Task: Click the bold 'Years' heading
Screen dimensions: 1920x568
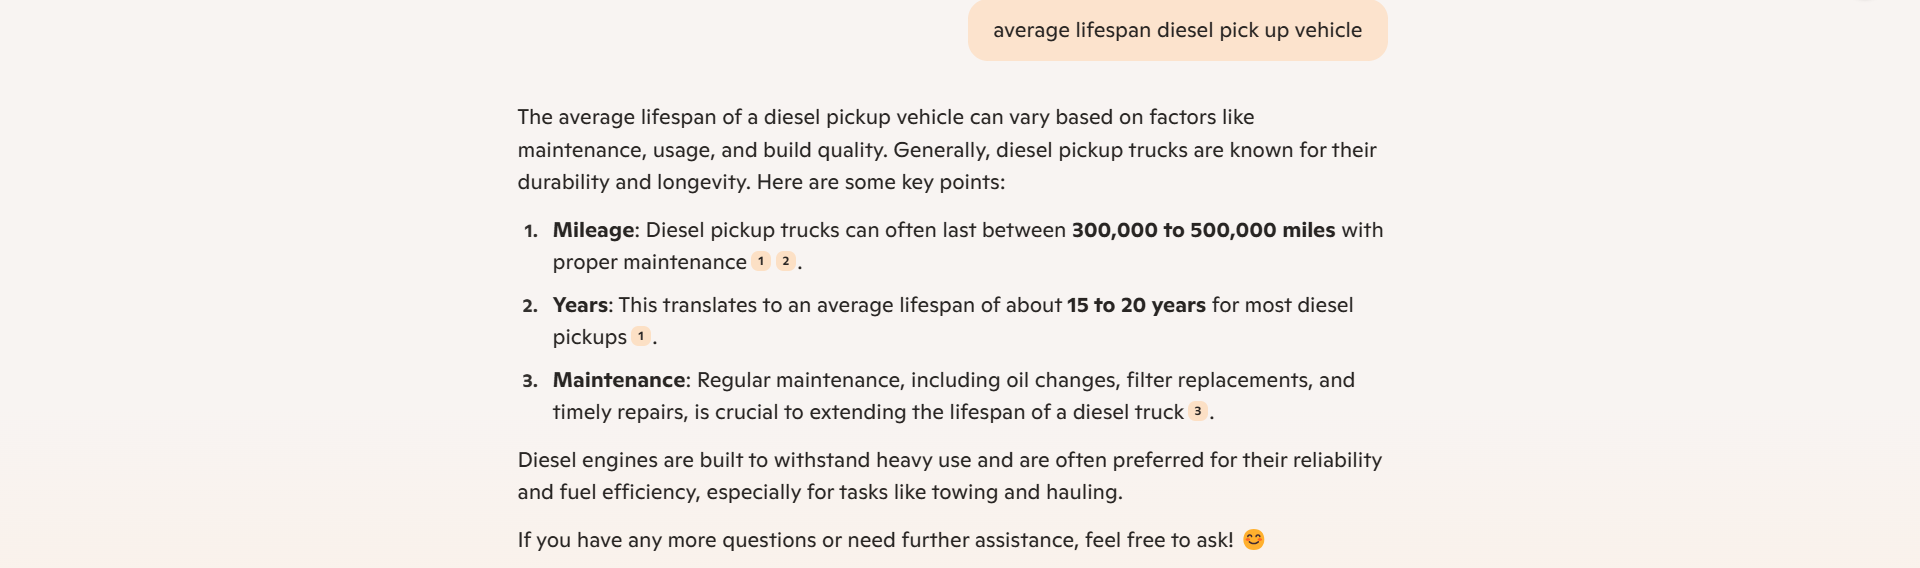Action: point(580,305)
